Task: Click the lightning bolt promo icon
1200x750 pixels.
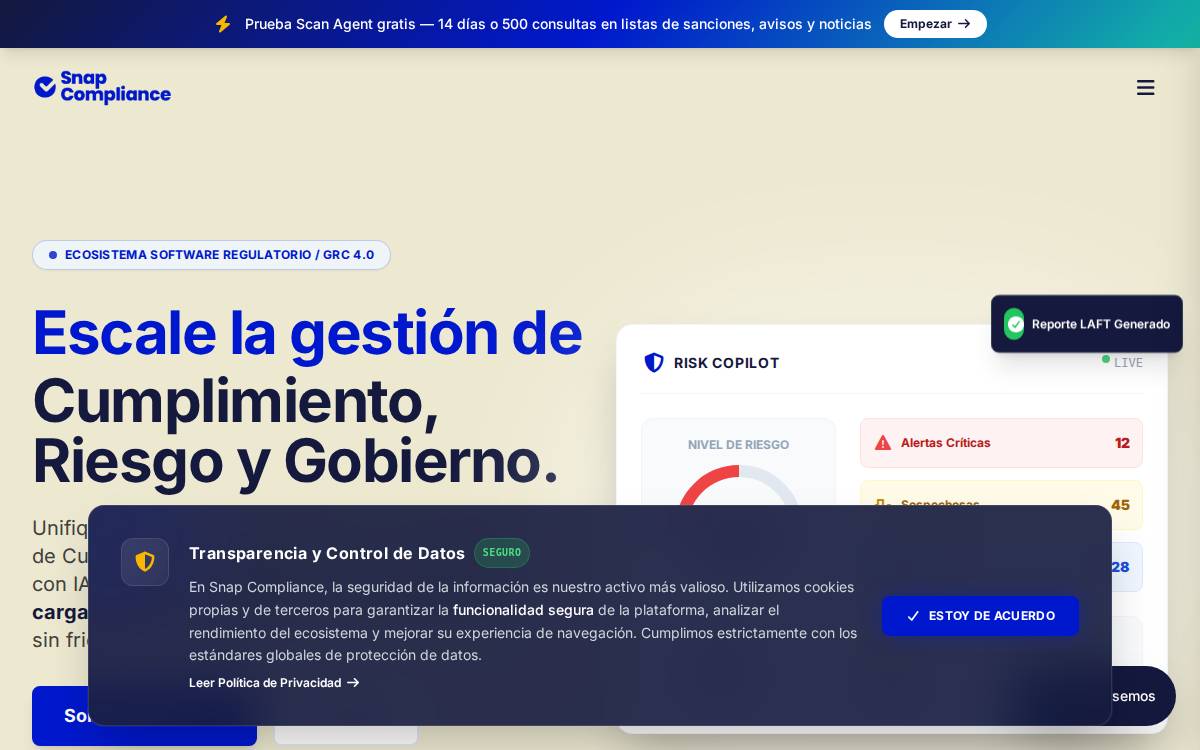Action: (x=223, y=24)
